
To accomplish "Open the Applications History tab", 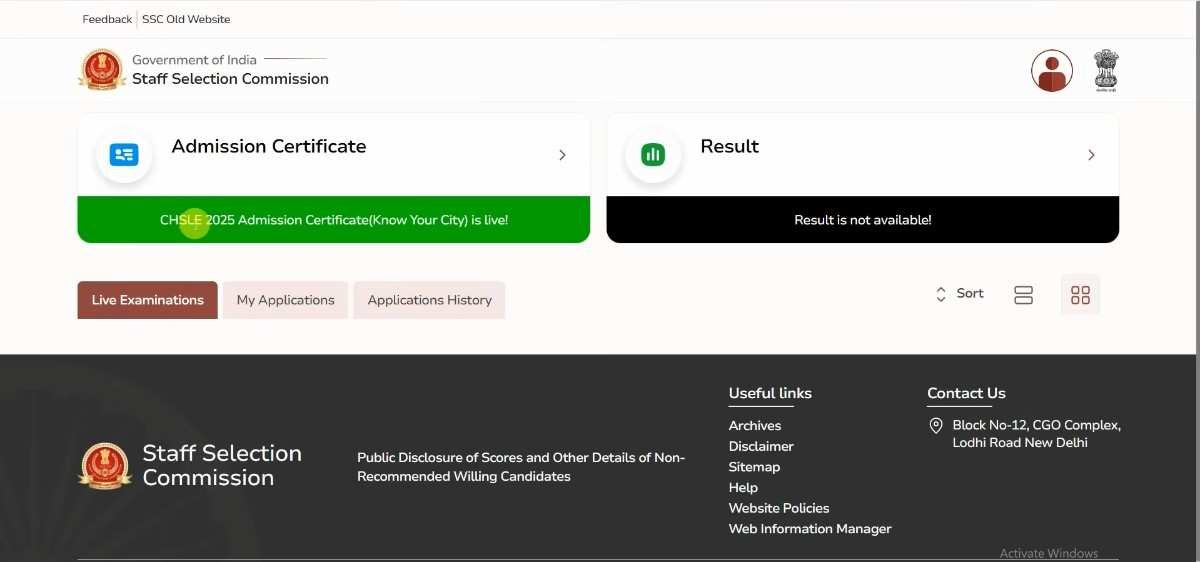I will [429, 300].
